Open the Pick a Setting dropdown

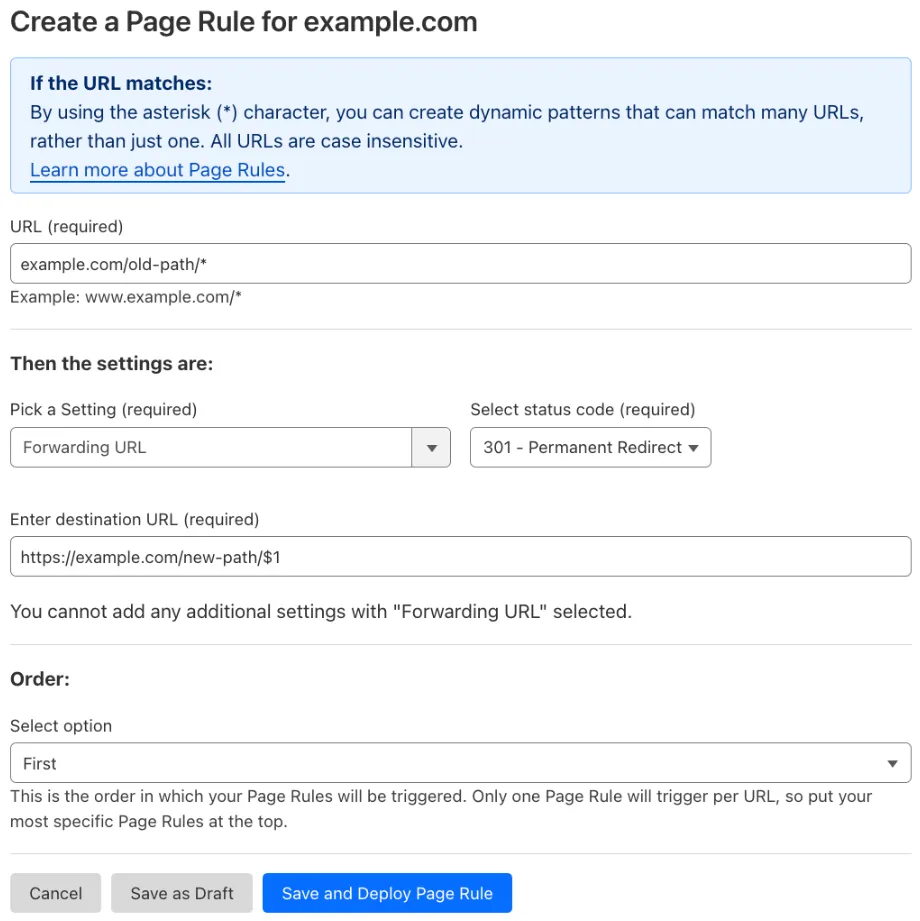pos(230,447)
